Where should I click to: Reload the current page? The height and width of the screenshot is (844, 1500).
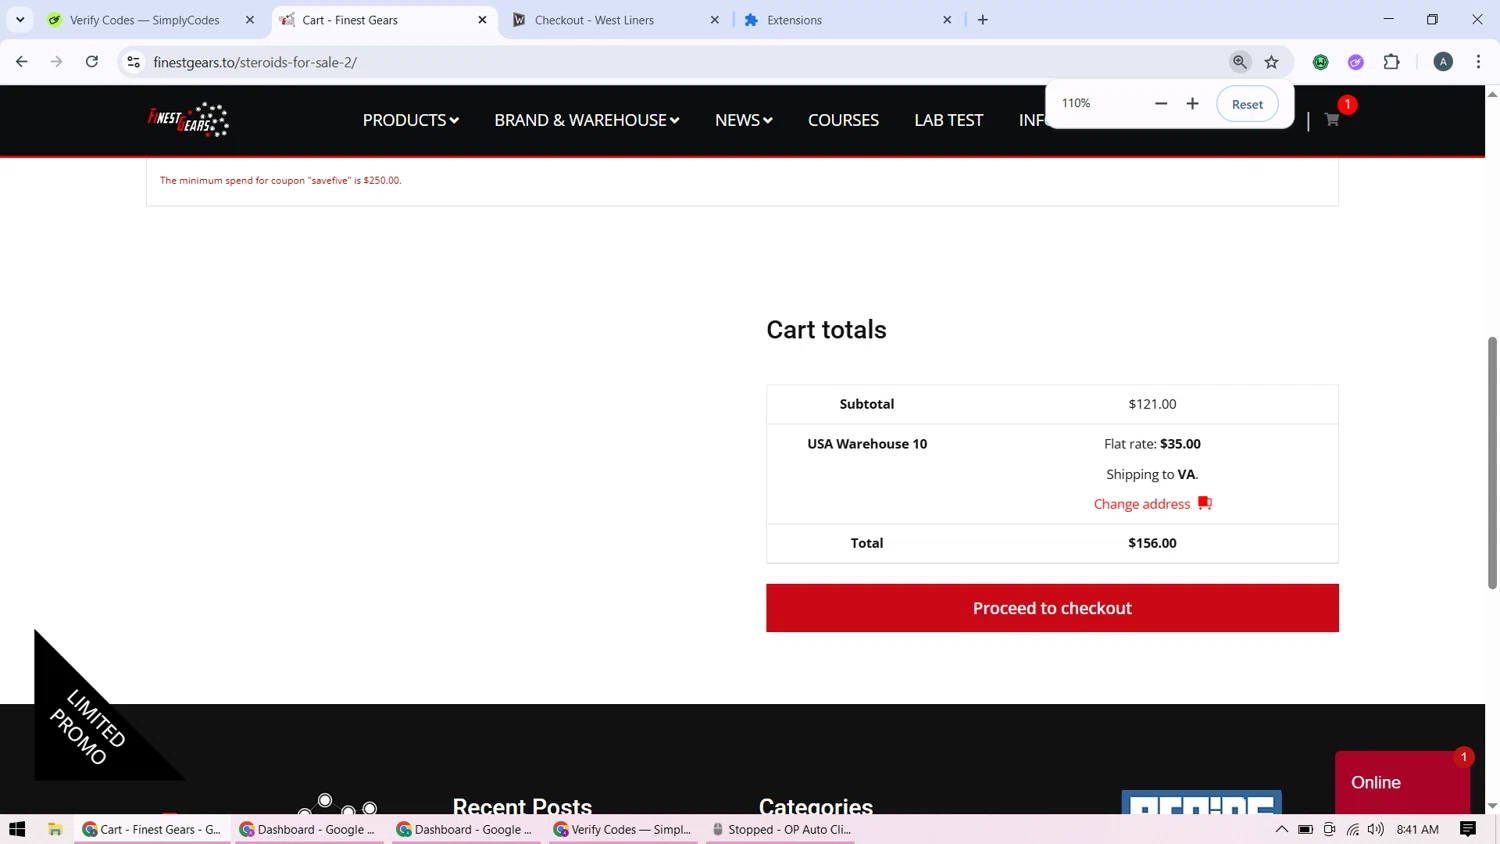point(91,62)
